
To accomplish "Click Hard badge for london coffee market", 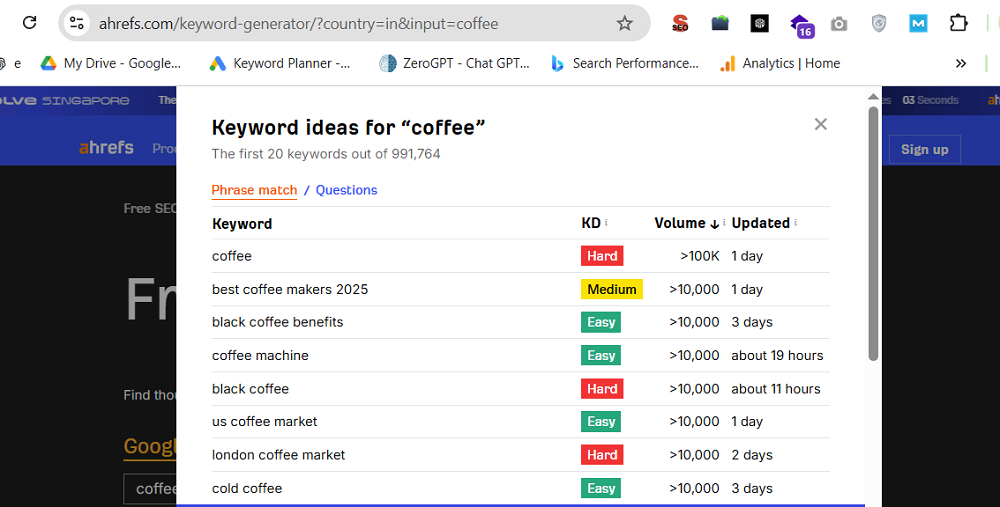I will pos(602,455).
